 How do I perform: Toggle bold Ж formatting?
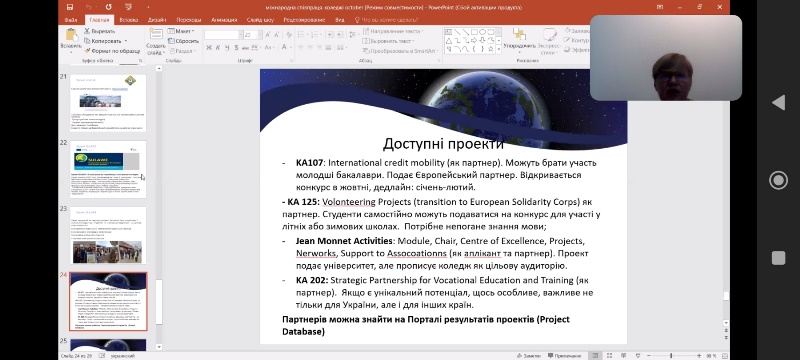(x=209, y=47)
